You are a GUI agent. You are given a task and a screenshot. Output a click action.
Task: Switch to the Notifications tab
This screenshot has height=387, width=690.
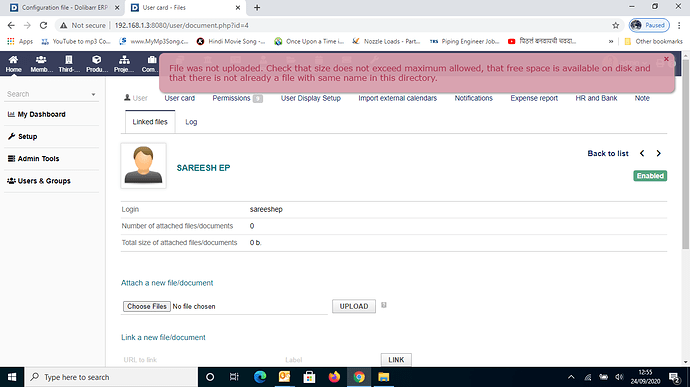pyautogui.click(x=473, y=98)
